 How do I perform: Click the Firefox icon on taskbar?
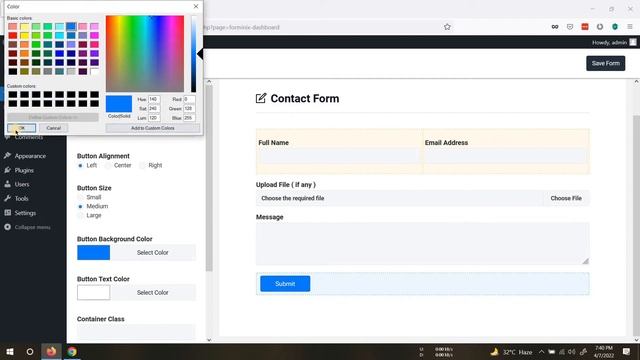click(x=51, y=351)
